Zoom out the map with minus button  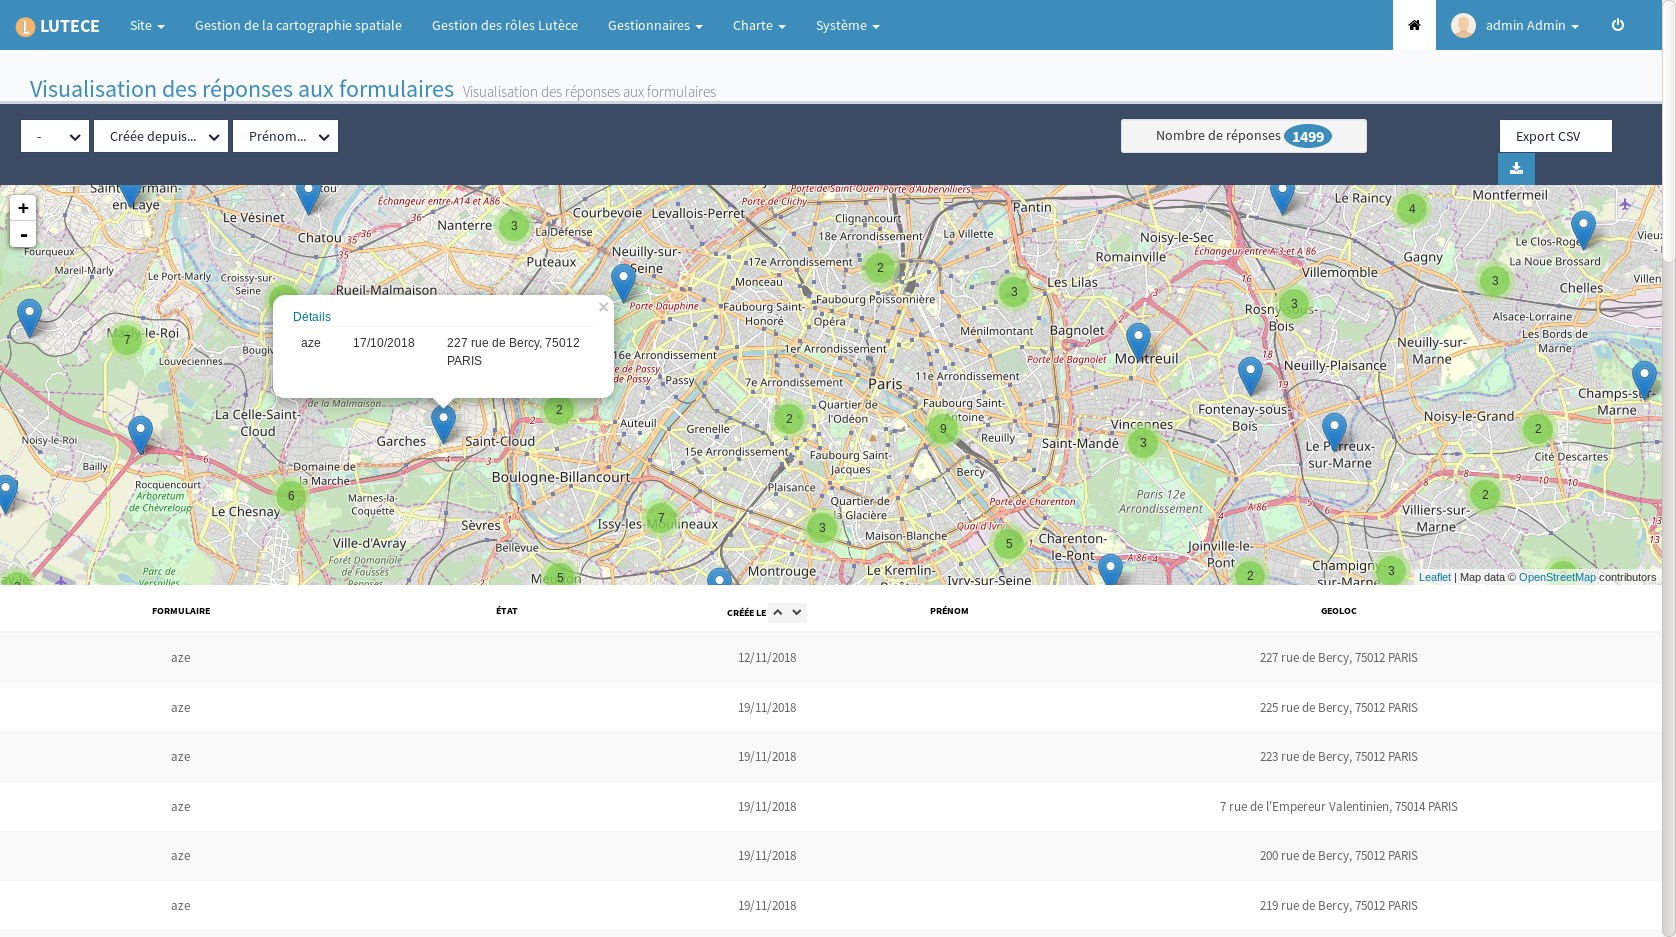23,234
